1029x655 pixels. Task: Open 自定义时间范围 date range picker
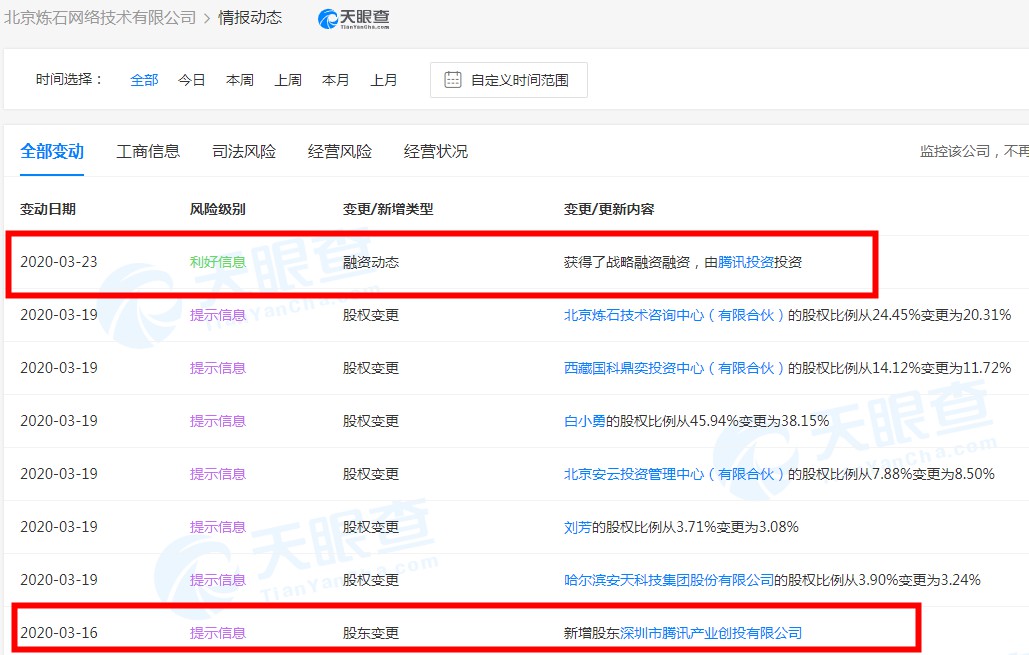click(x=509, y=80)
